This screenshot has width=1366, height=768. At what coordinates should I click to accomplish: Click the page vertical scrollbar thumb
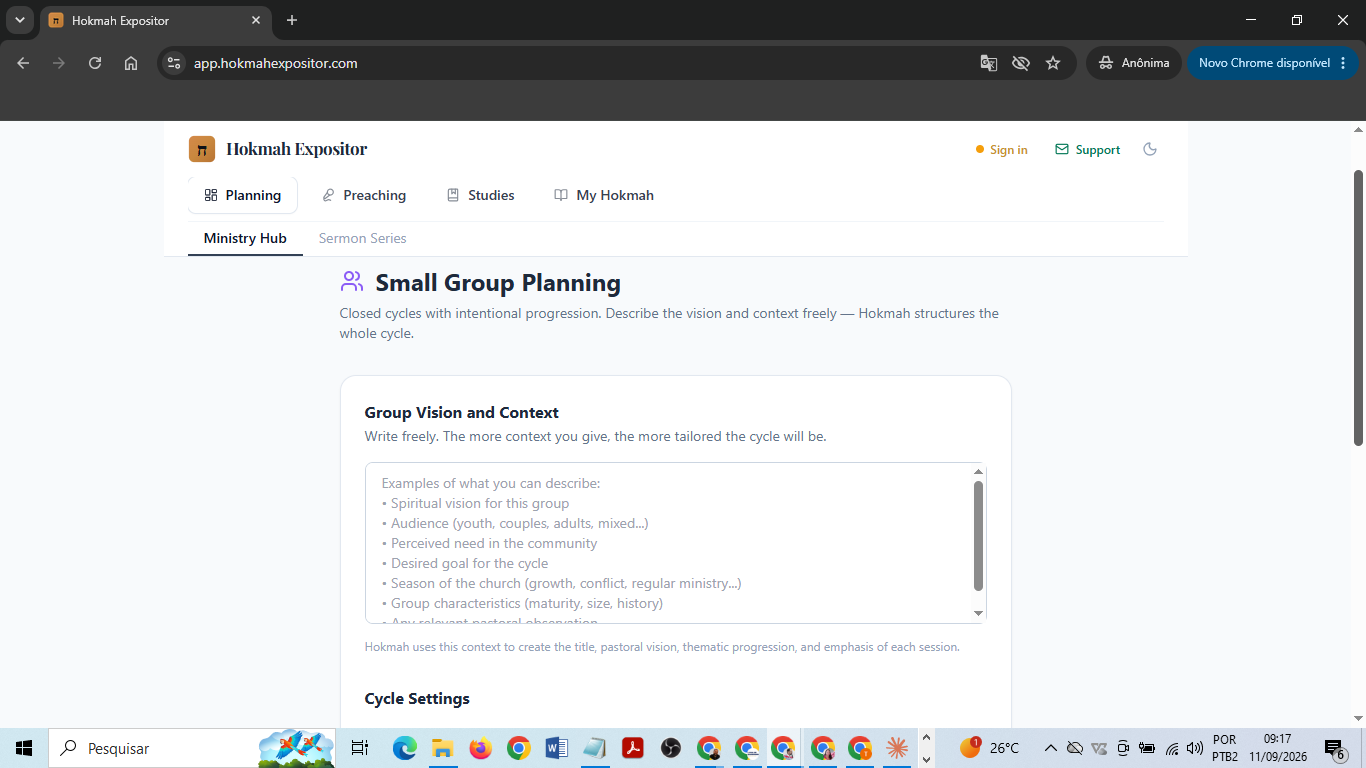pyautogui.click(x=1358, y=308)
